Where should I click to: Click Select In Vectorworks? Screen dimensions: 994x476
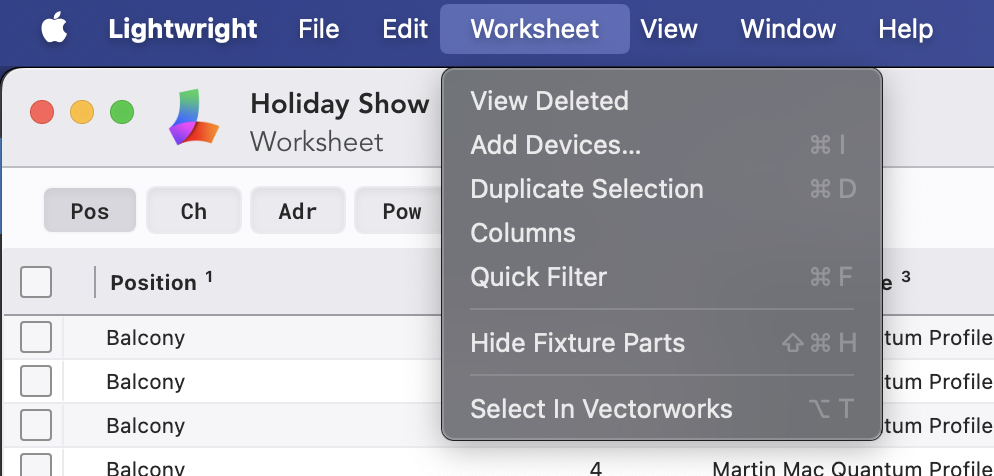coord(601,409)
